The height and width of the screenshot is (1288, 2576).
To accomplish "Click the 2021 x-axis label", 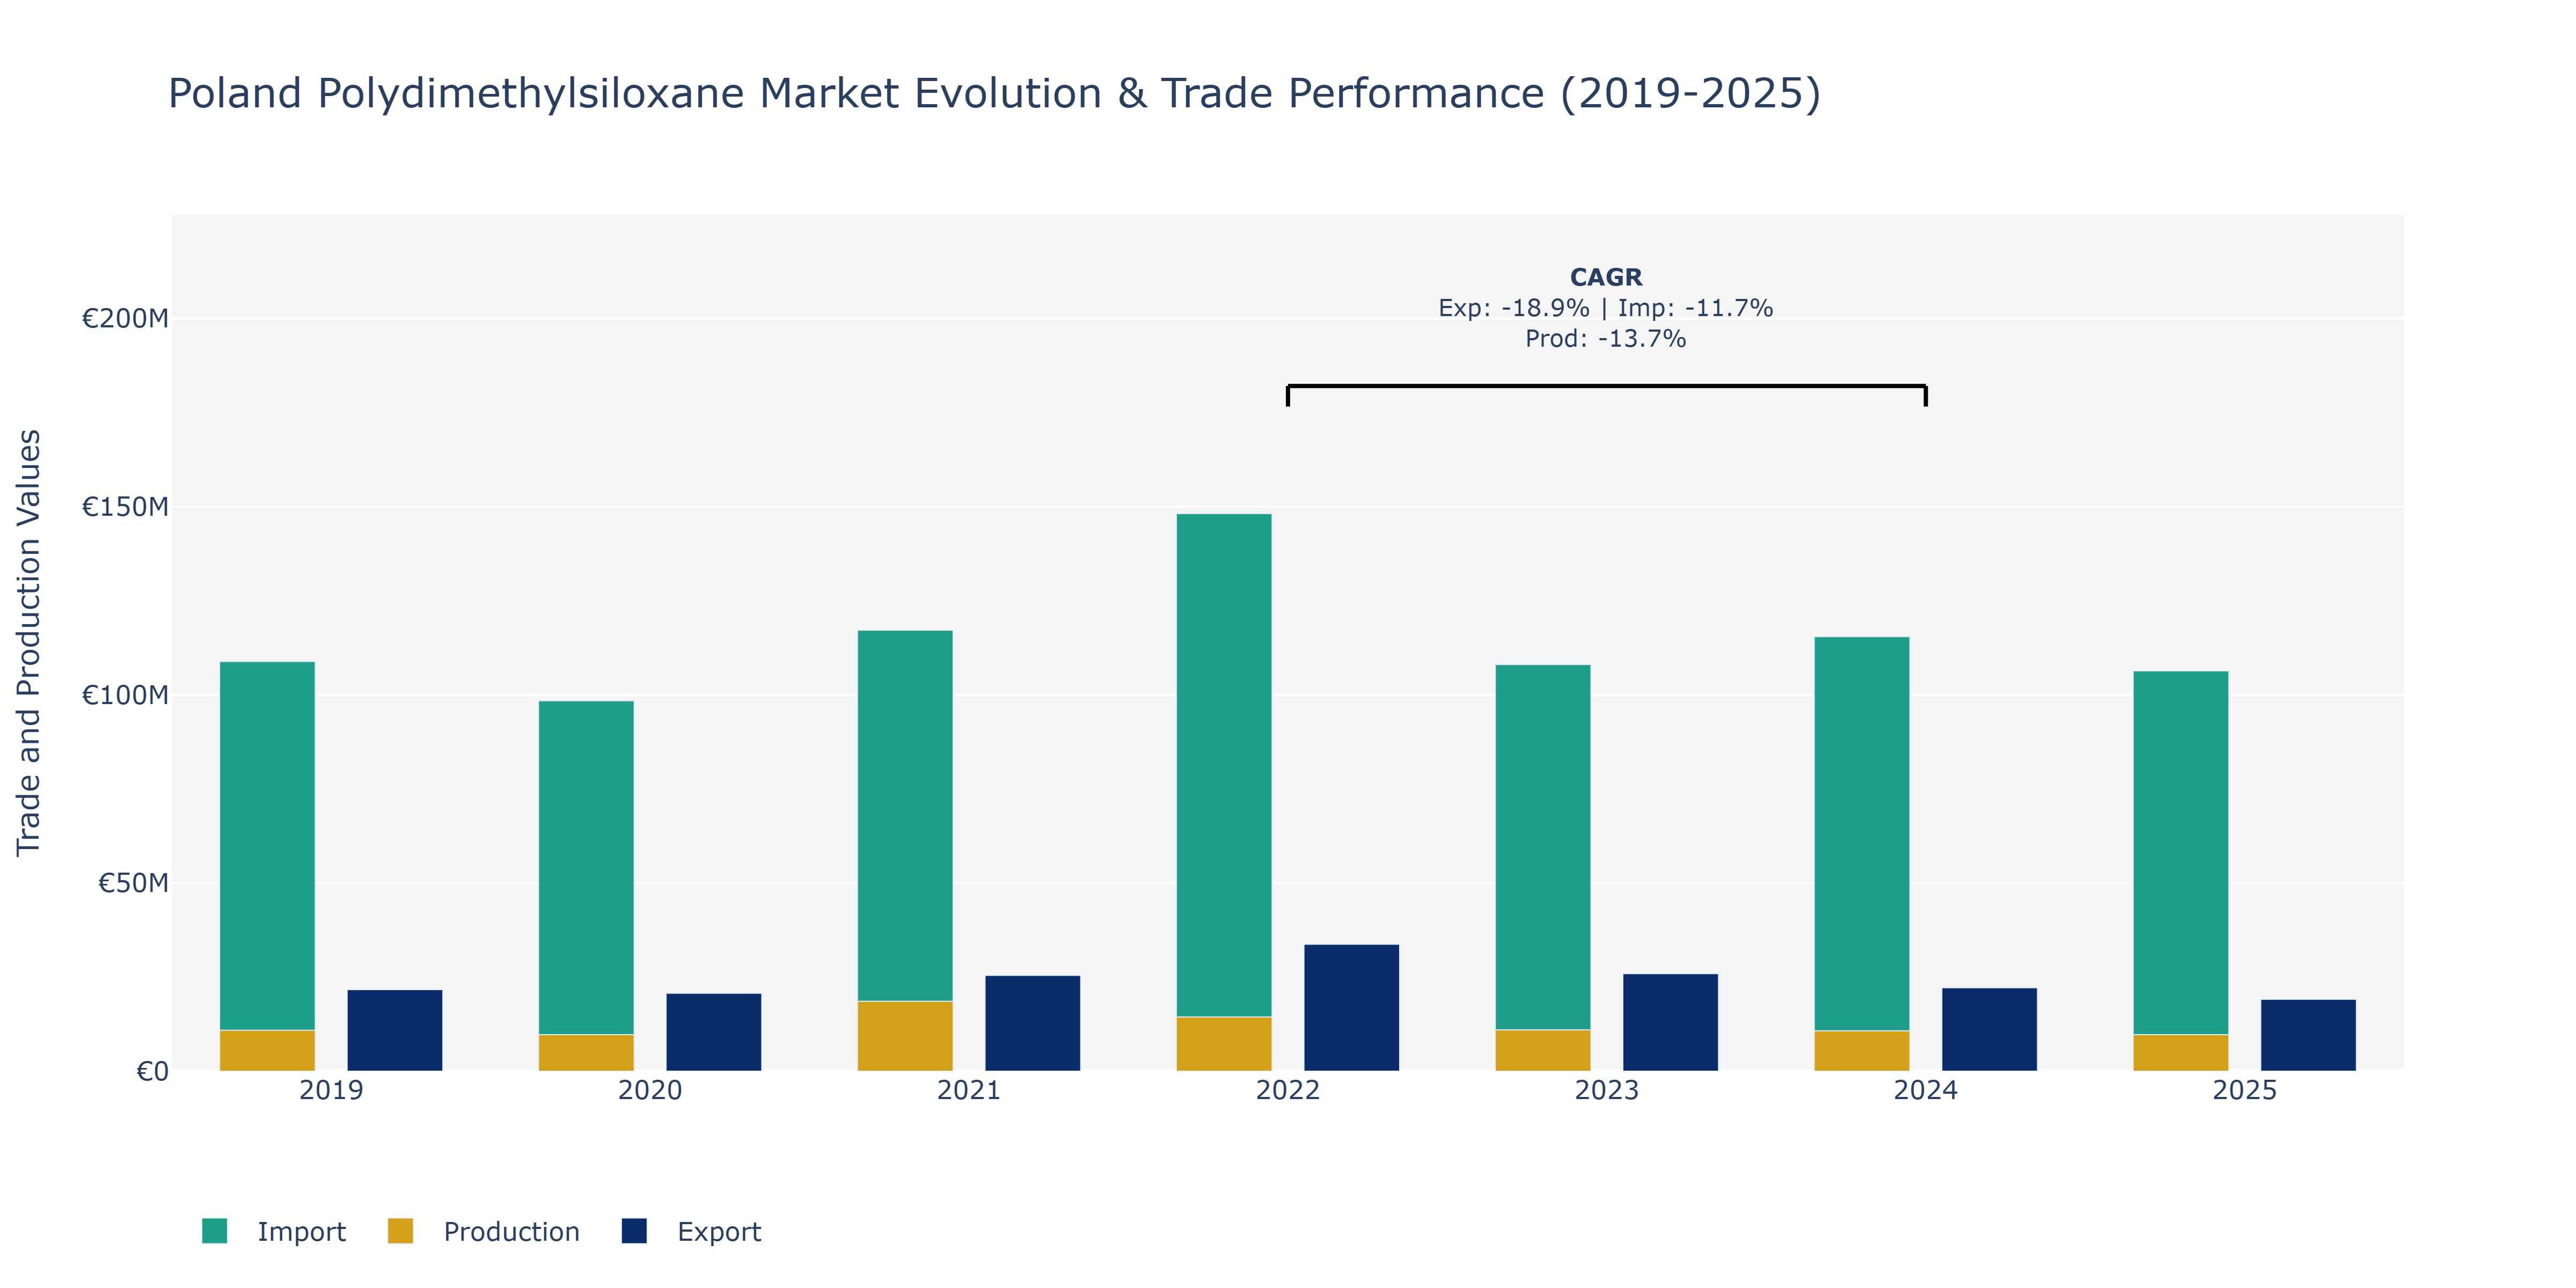I will [969, 1091].
